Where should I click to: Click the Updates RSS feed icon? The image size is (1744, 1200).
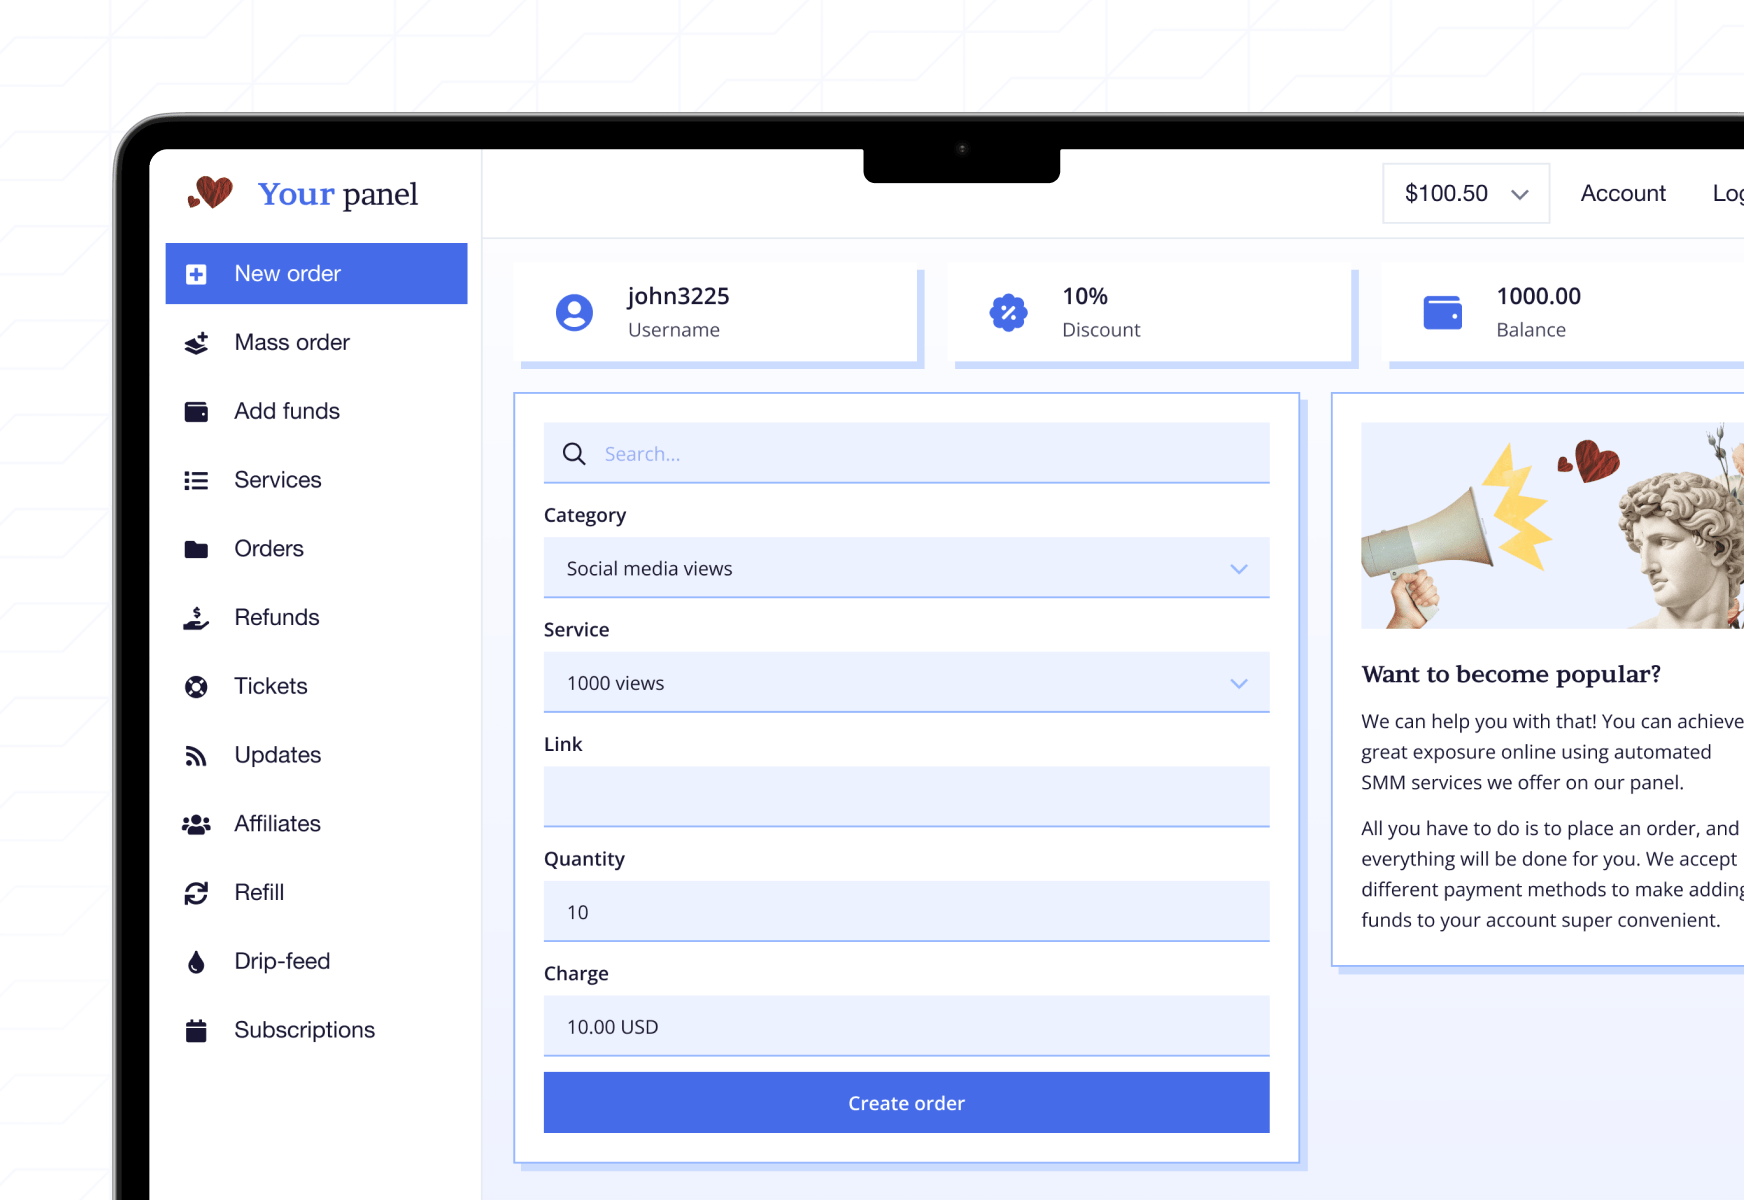tap(196, 756)
